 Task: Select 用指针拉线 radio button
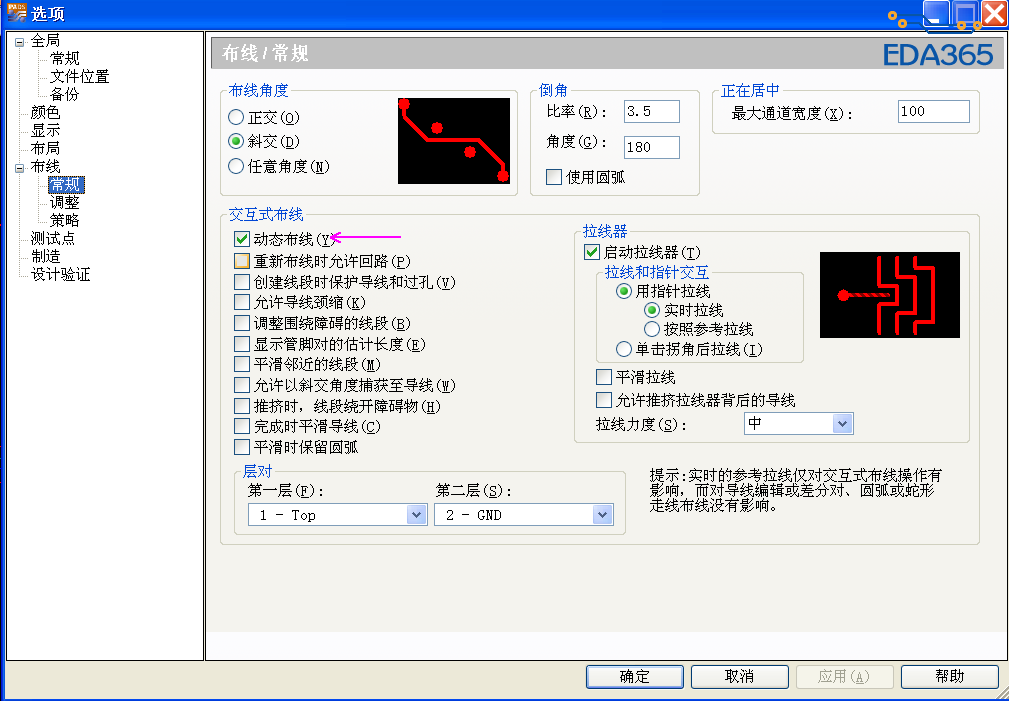(624, 292)
